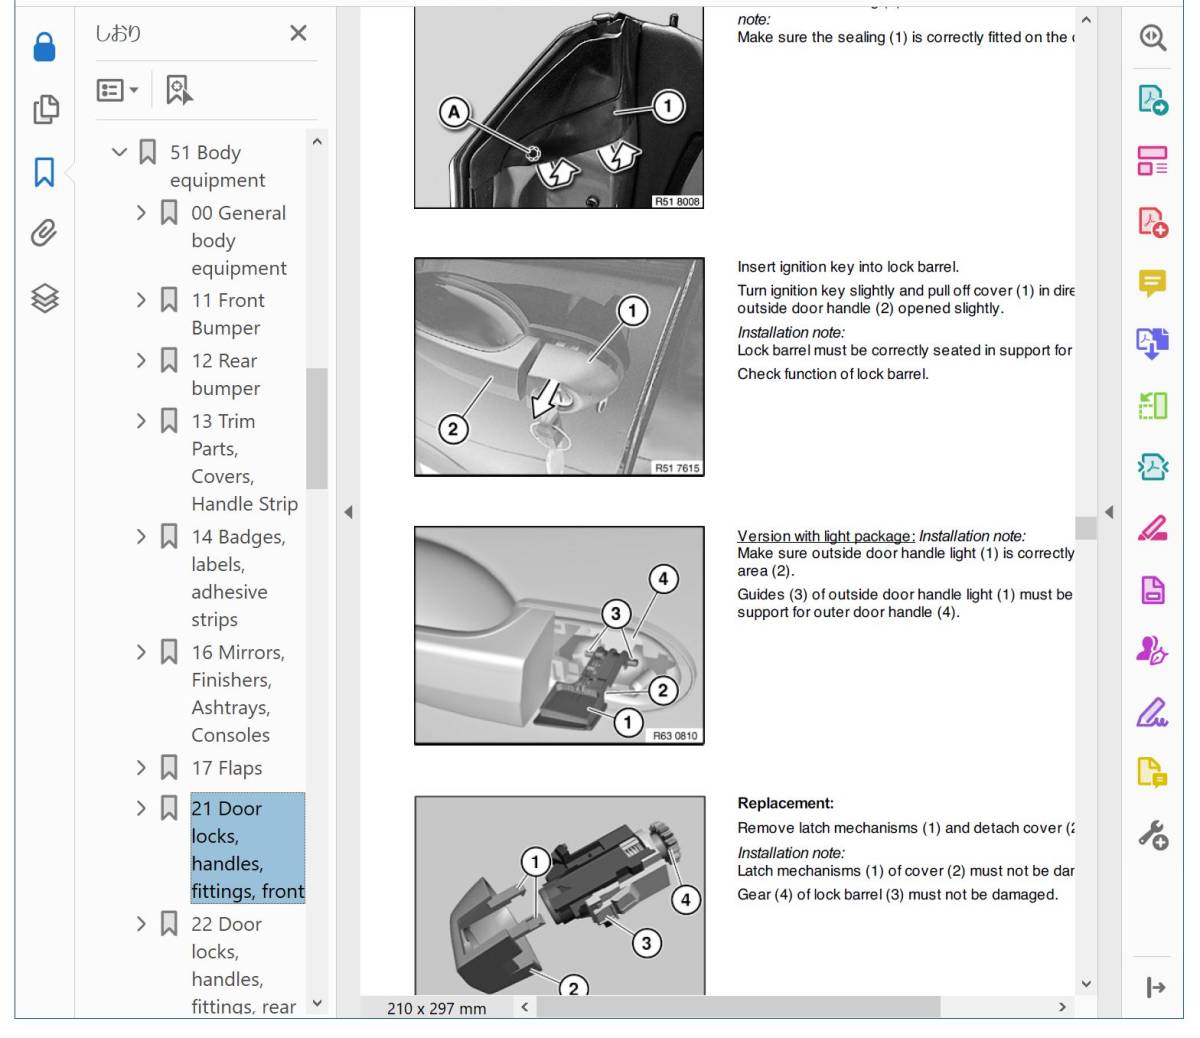
Task: Click bookmarks panel scroll-up arrow
Action: [x=317, y=142]
